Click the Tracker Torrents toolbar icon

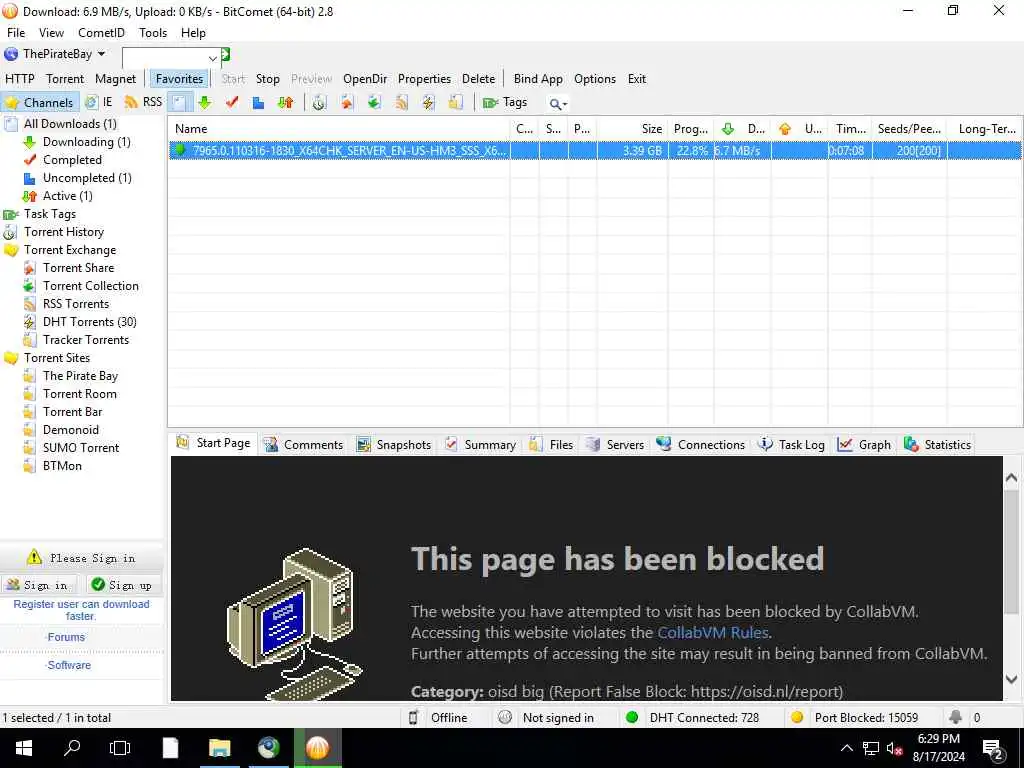455,102
